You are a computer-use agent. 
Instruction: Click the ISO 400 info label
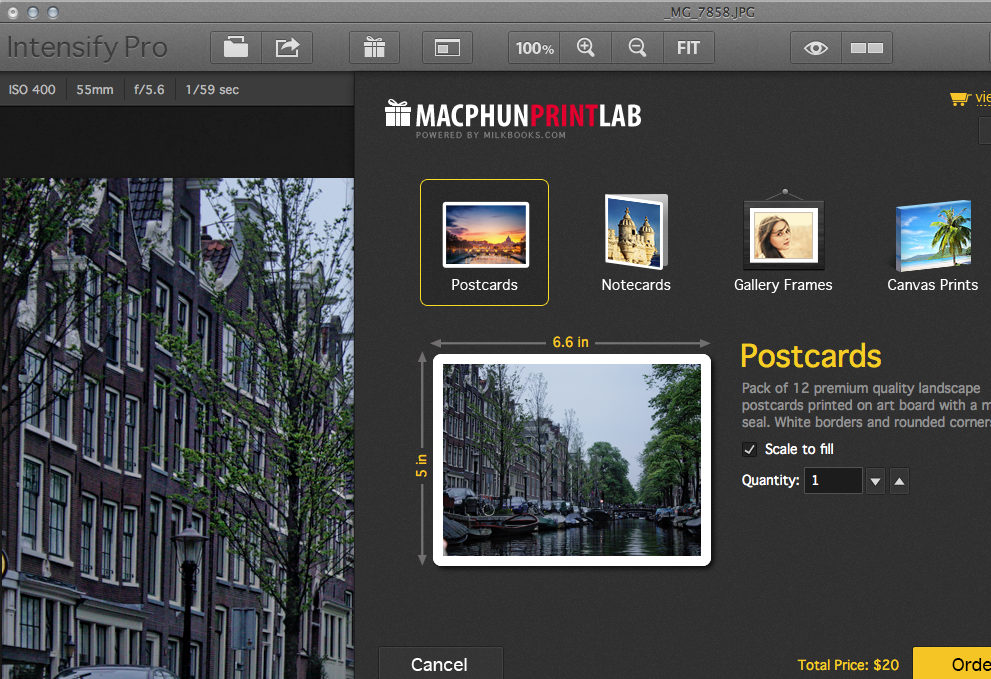click(32, 90)
